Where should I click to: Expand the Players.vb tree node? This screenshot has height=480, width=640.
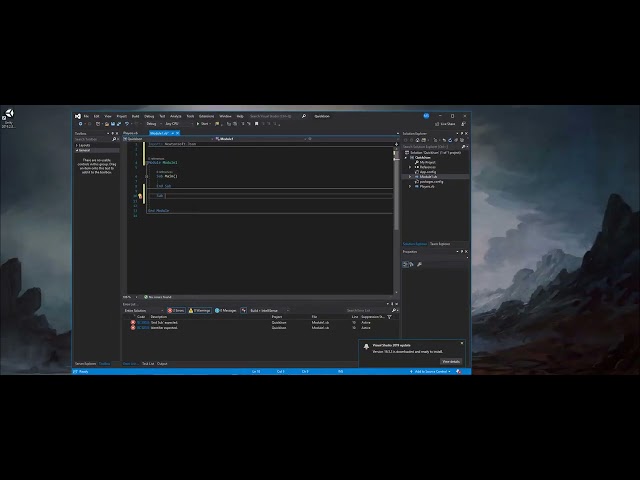coord(410,187)
